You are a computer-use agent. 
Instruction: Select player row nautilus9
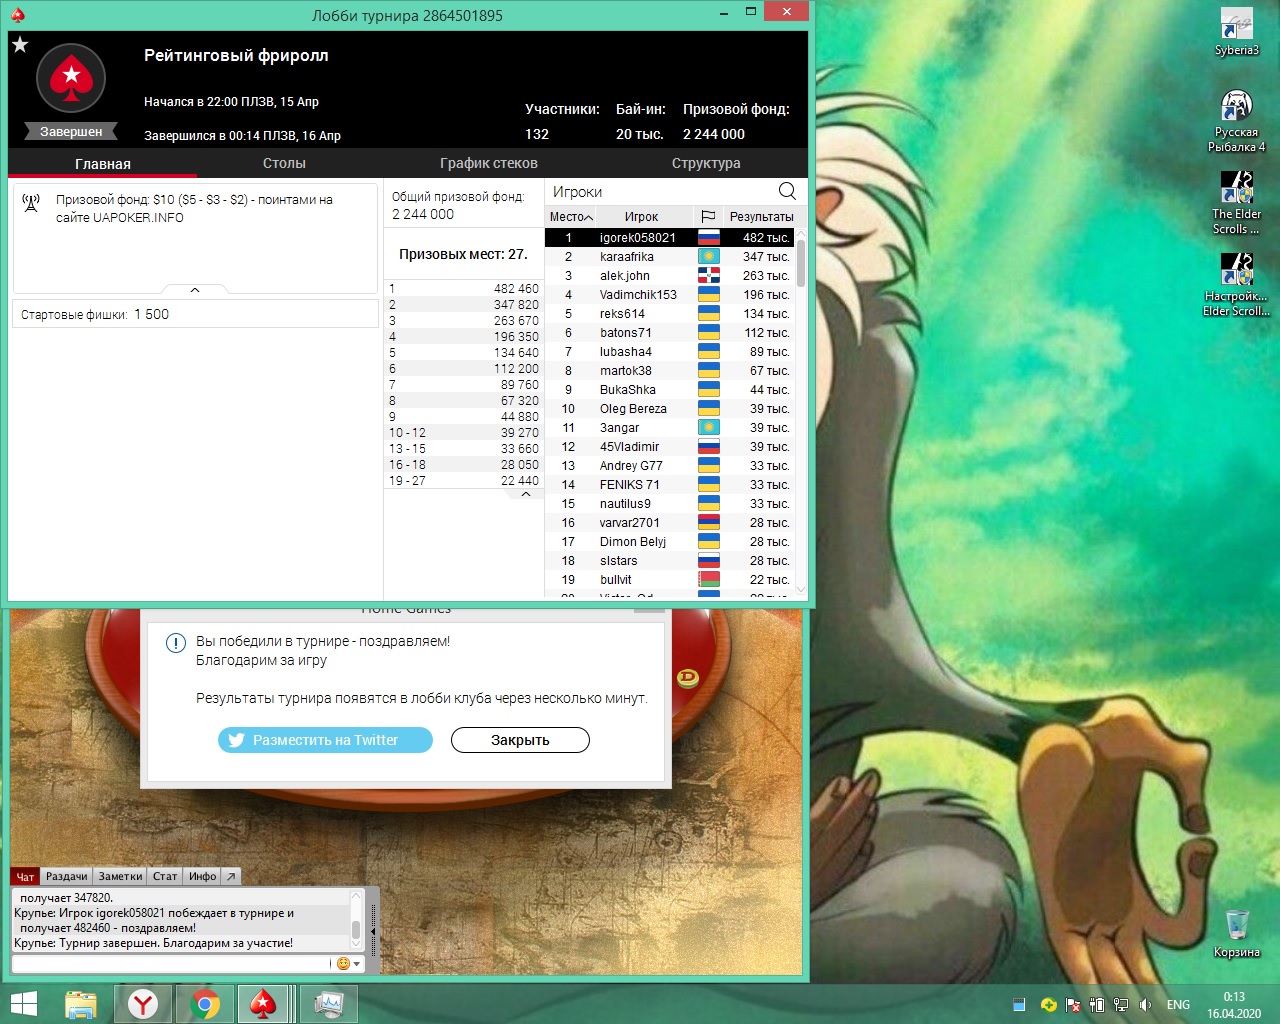669,504
